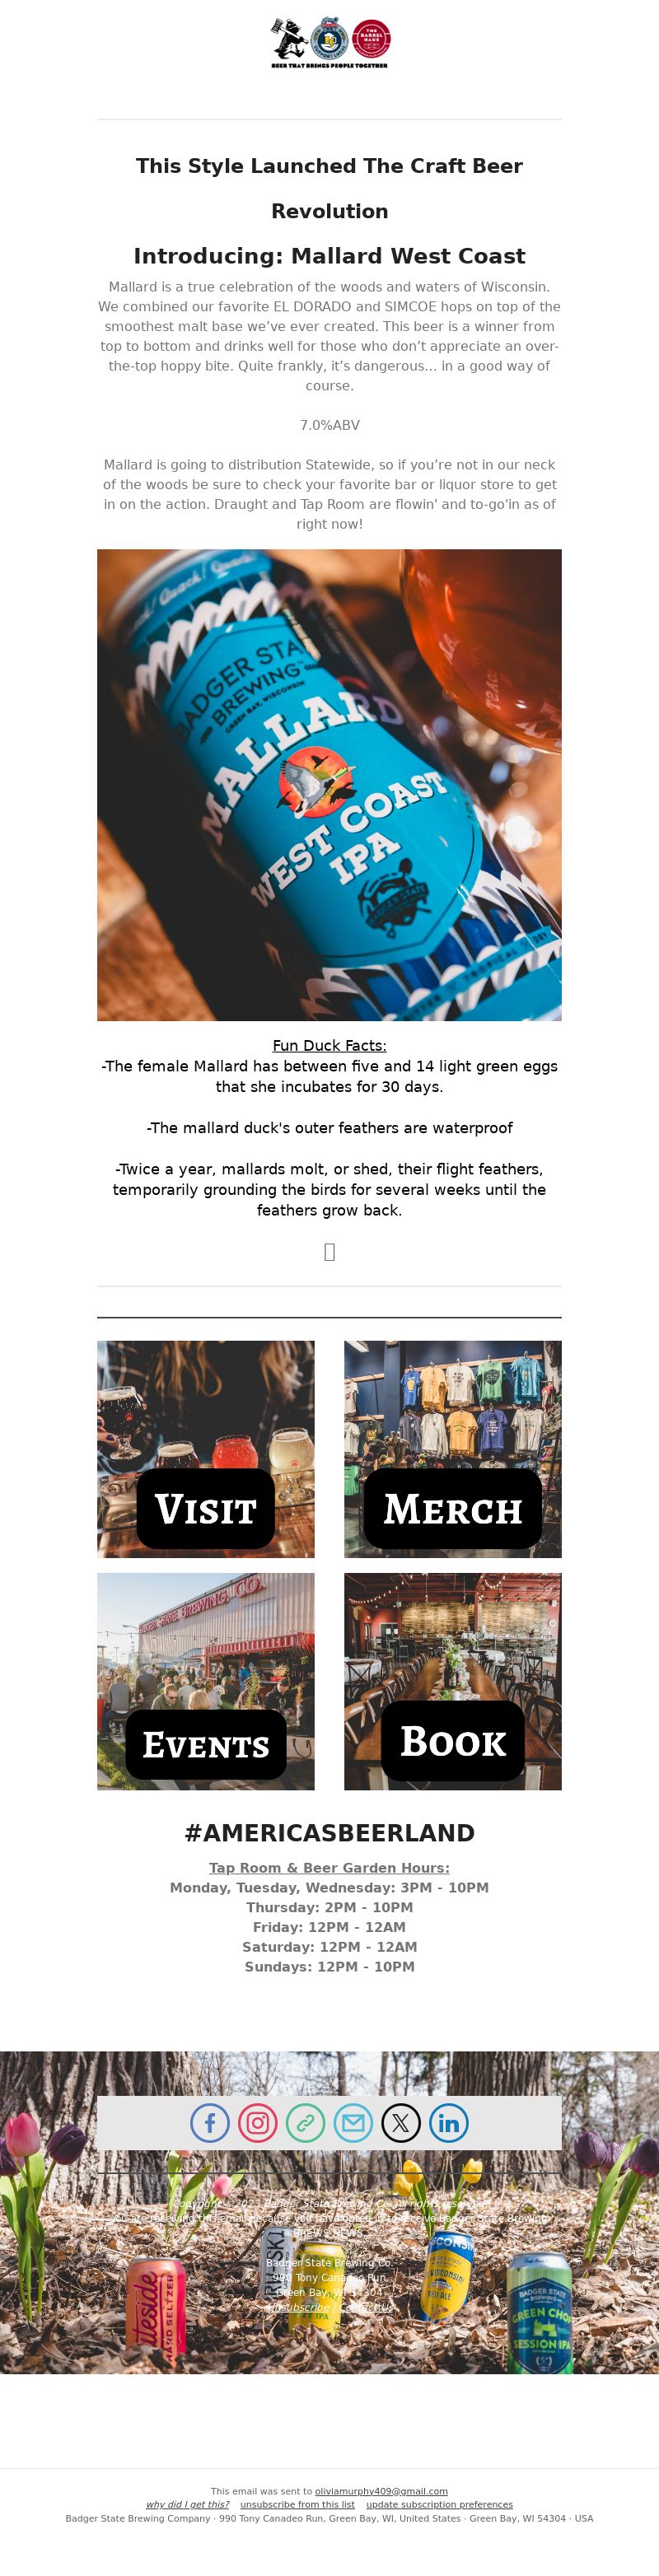Click the Mallard West Coast IPA photo
The height and width of the screenshot is (2576, 659).
pyautogui.click(x=329, y=785)
